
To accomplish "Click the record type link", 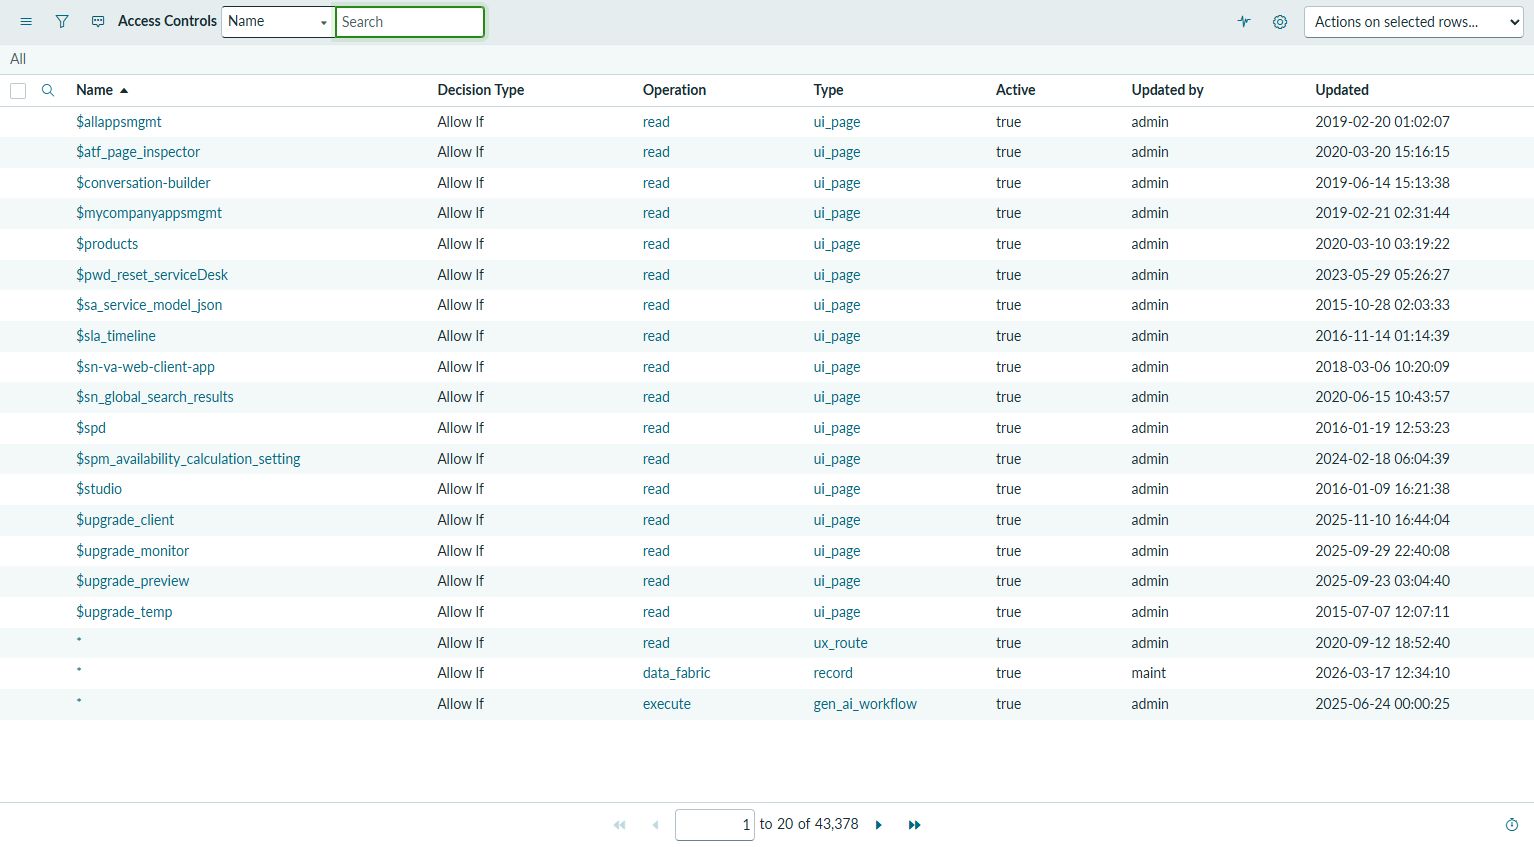I will 833,673.
